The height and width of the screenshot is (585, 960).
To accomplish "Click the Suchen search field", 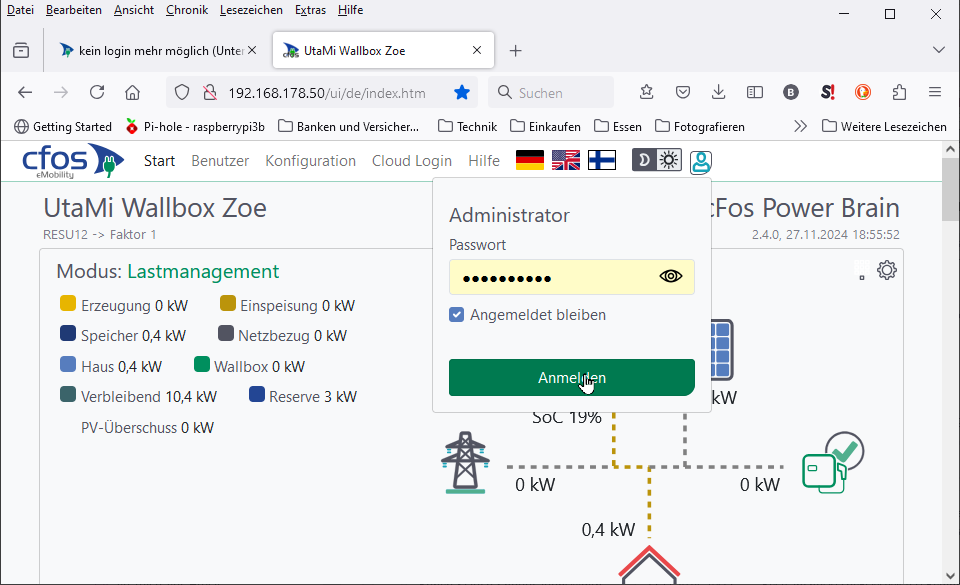I will [551, 92].
